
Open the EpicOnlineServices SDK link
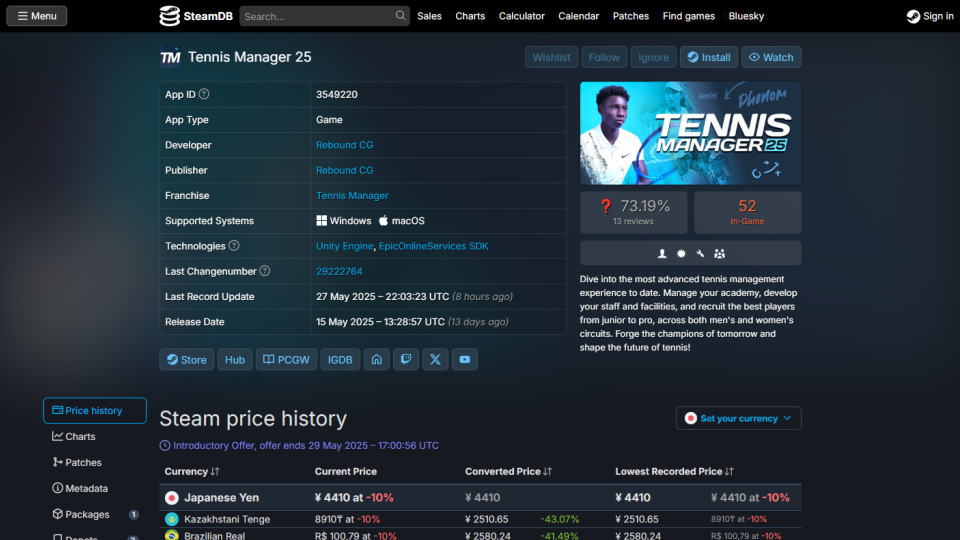(x=433, y=246)
